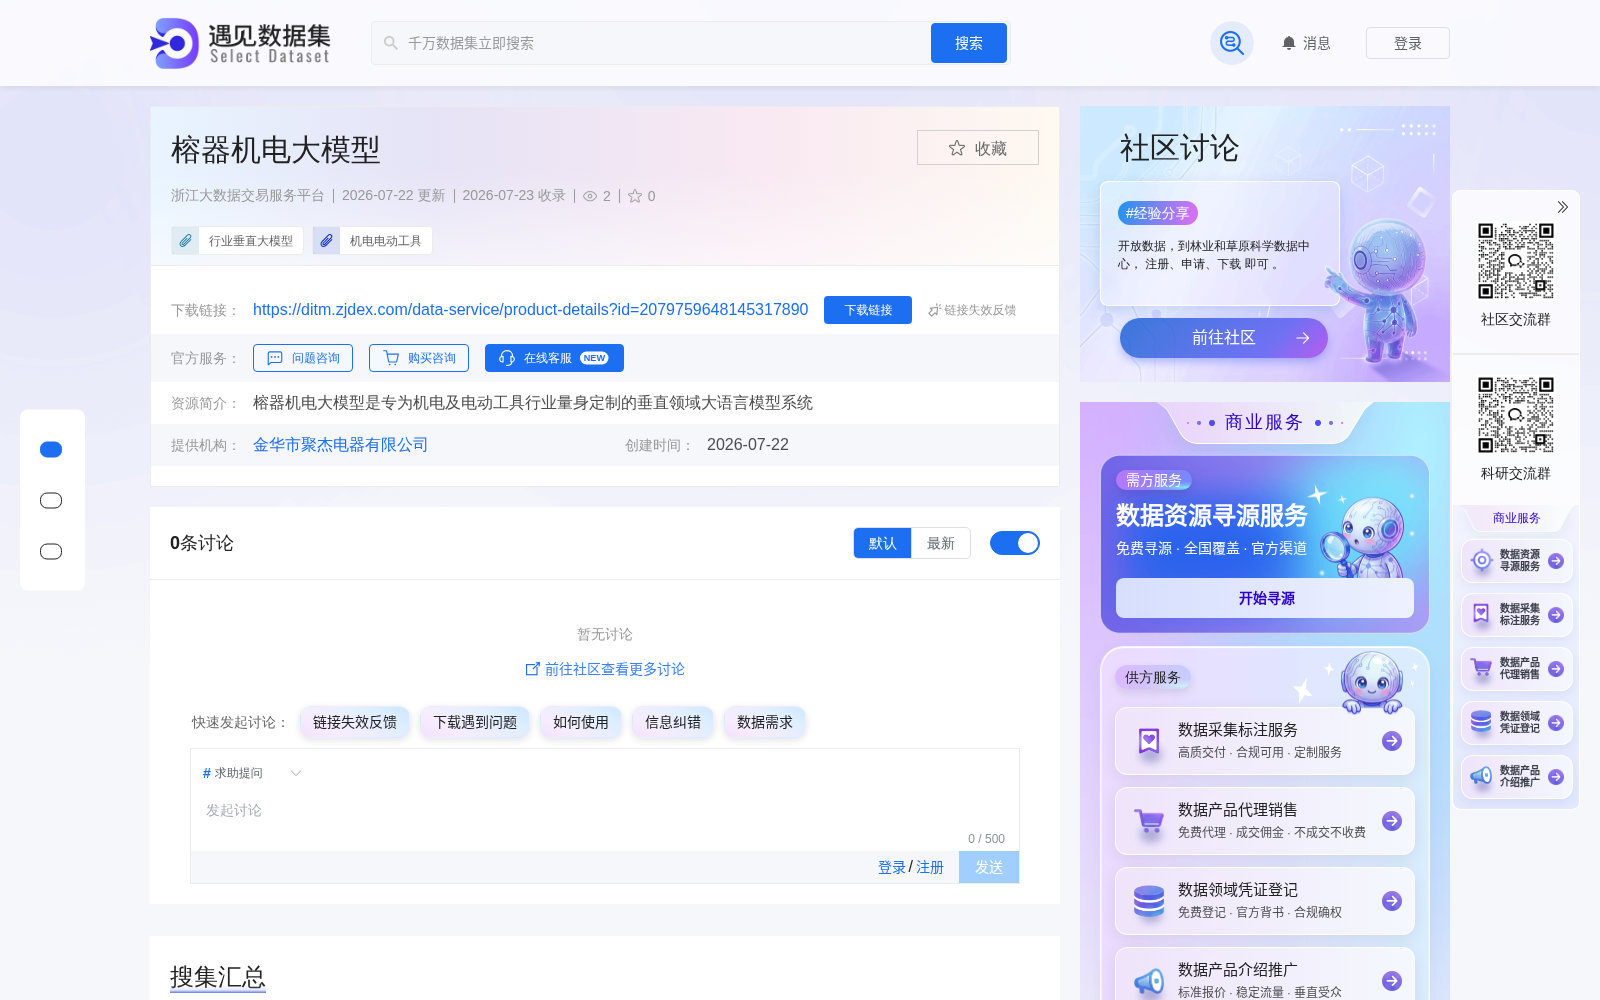Click the #经验分享 community post card
Viewport: 1600px width, 1000px height.
click(x=1220, y=243)
